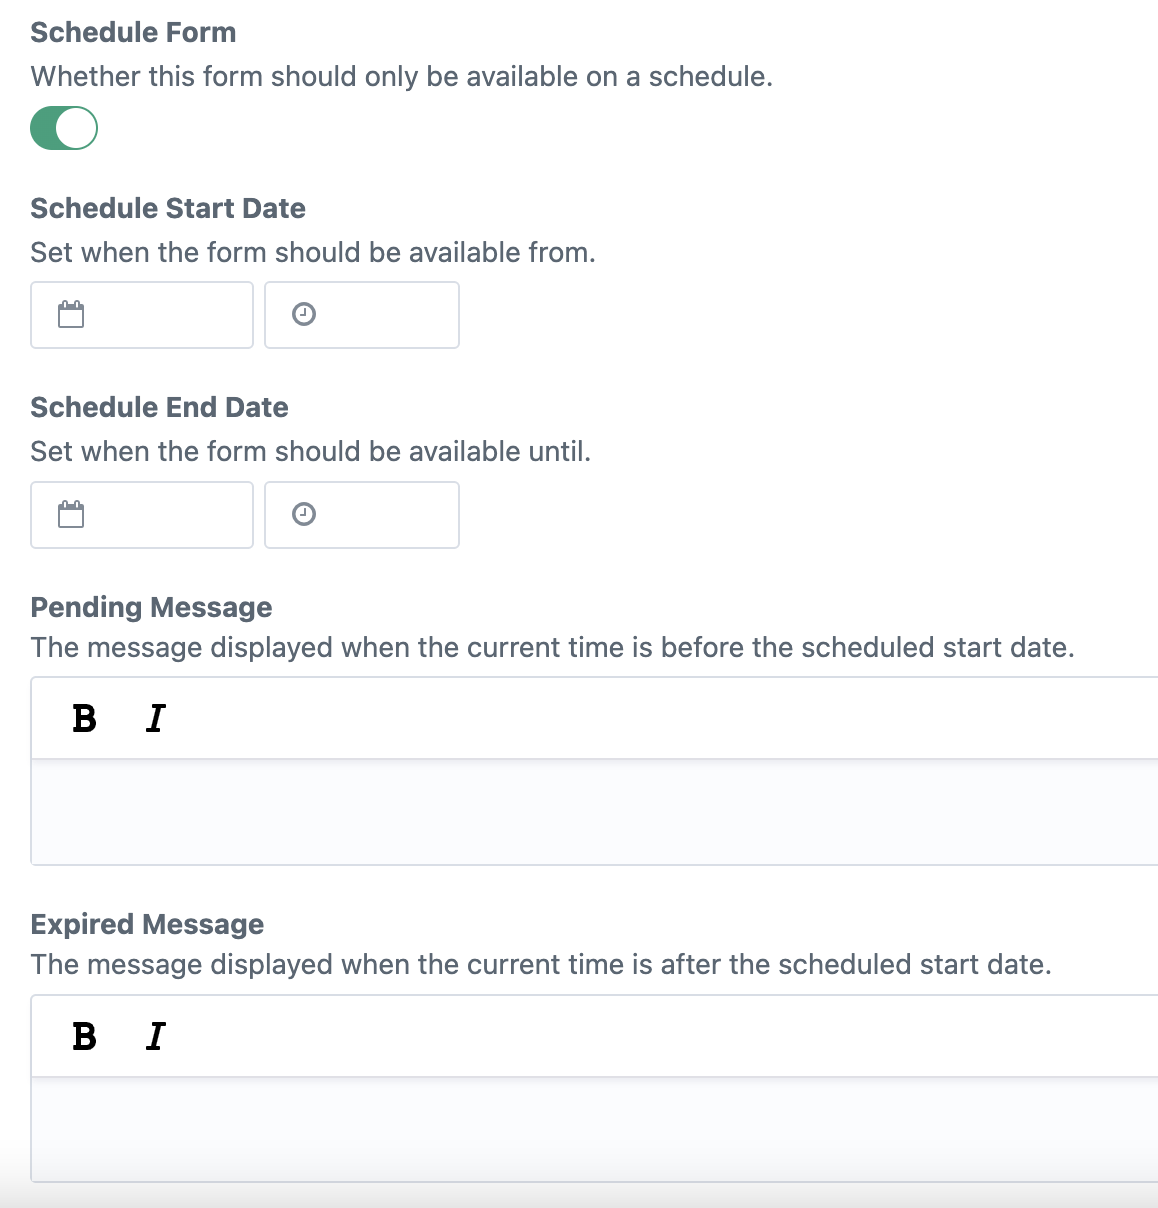
Task: Click the Schedule End Date description text
Action: [311, 451]
